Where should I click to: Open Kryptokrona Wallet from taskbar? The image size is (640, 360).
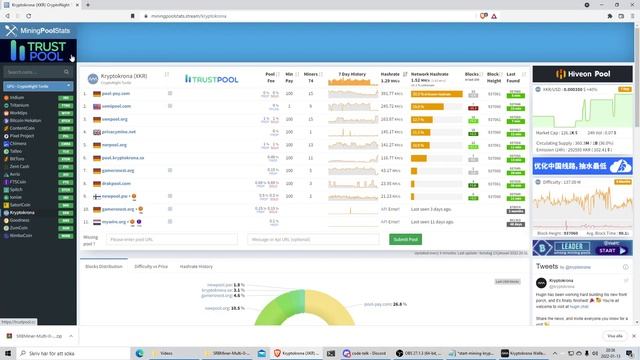(x=525, y=353)
